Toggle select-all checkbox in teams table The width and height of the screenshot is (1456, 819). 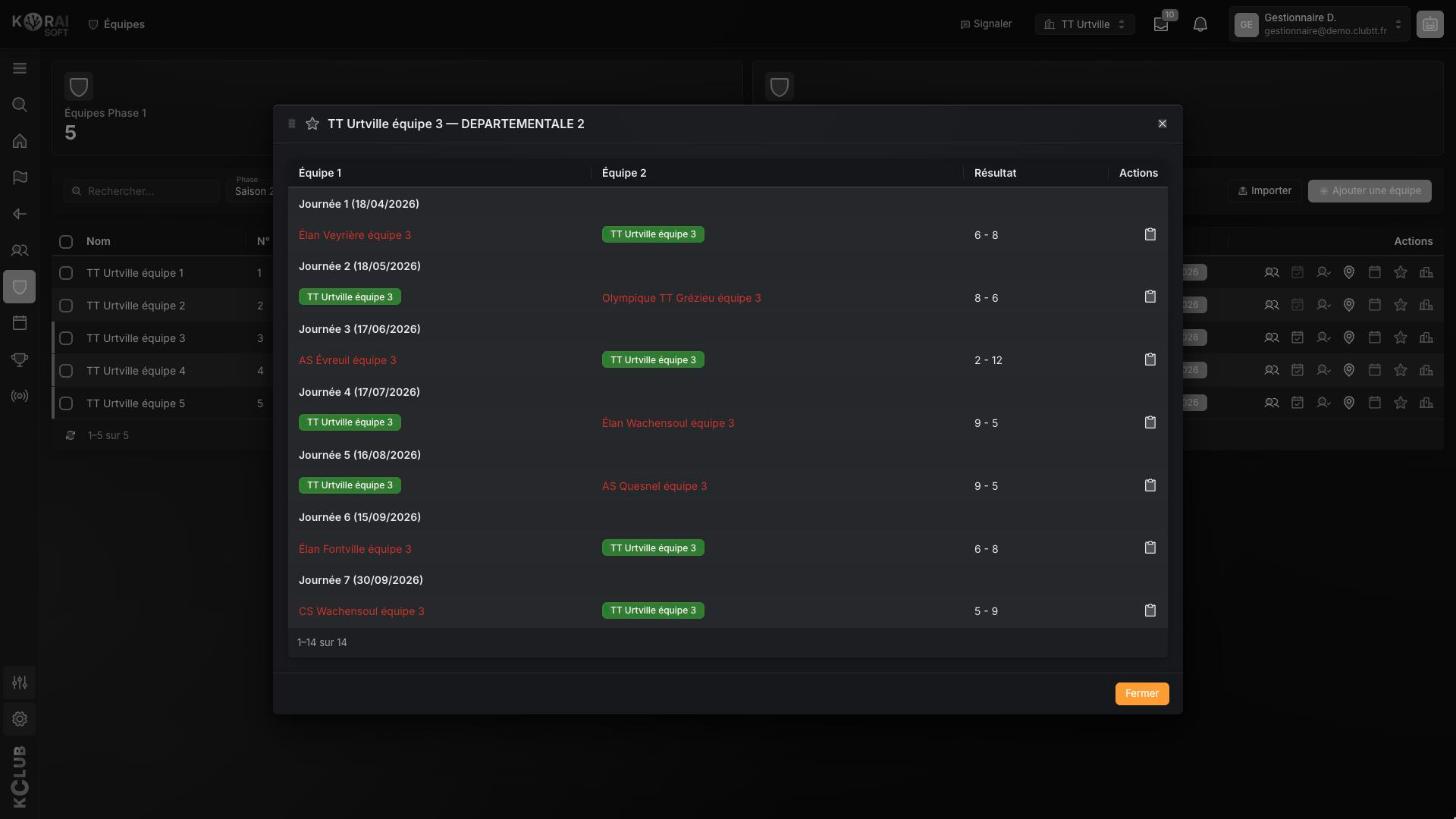pos(66,241)
